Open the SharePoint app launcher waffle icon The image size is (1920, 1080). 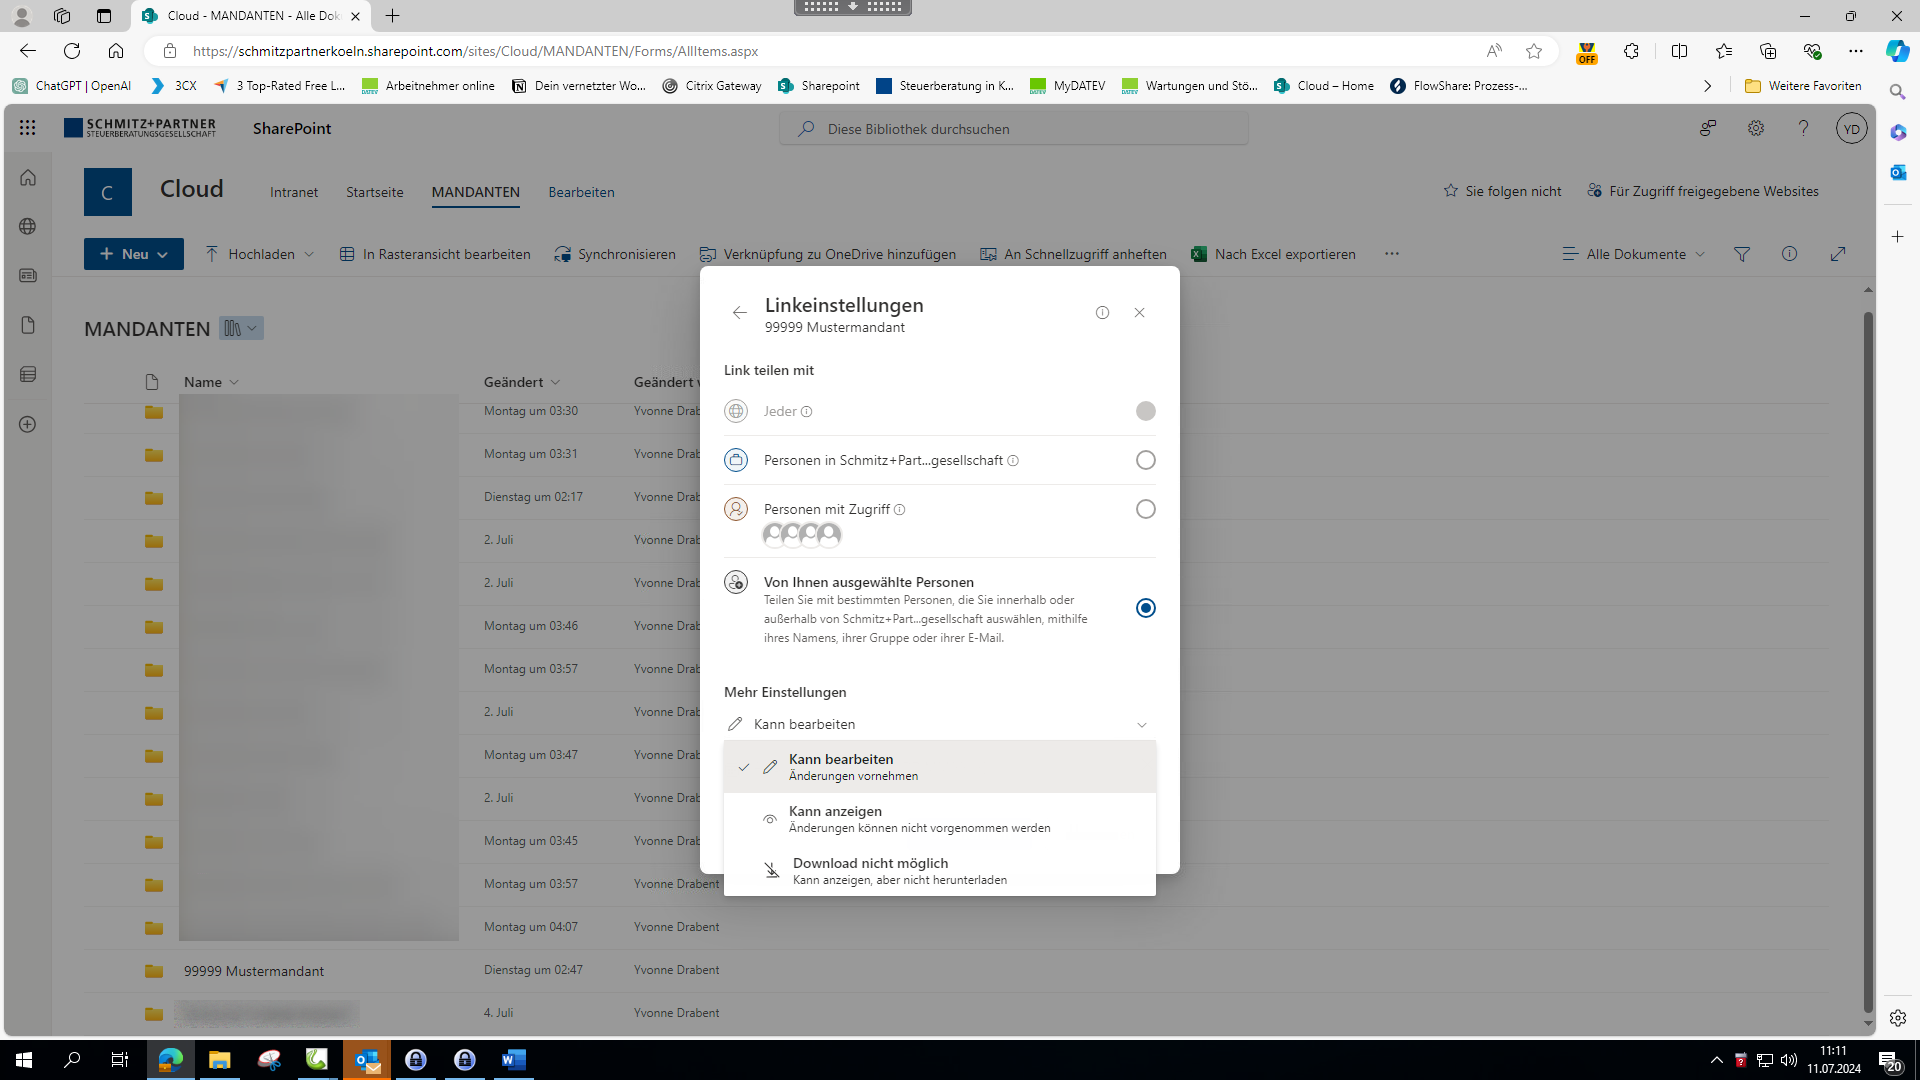point(27,128)
